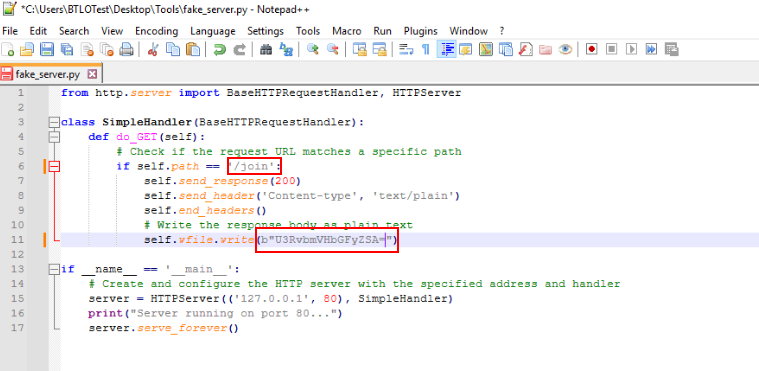Open the Run menu

click(x=382, y=31)
